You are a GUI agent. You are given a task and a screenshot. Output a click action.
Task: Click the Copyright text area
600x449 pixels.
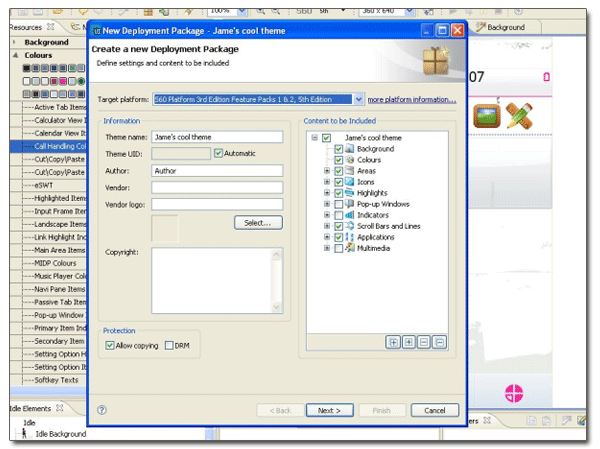217,281
